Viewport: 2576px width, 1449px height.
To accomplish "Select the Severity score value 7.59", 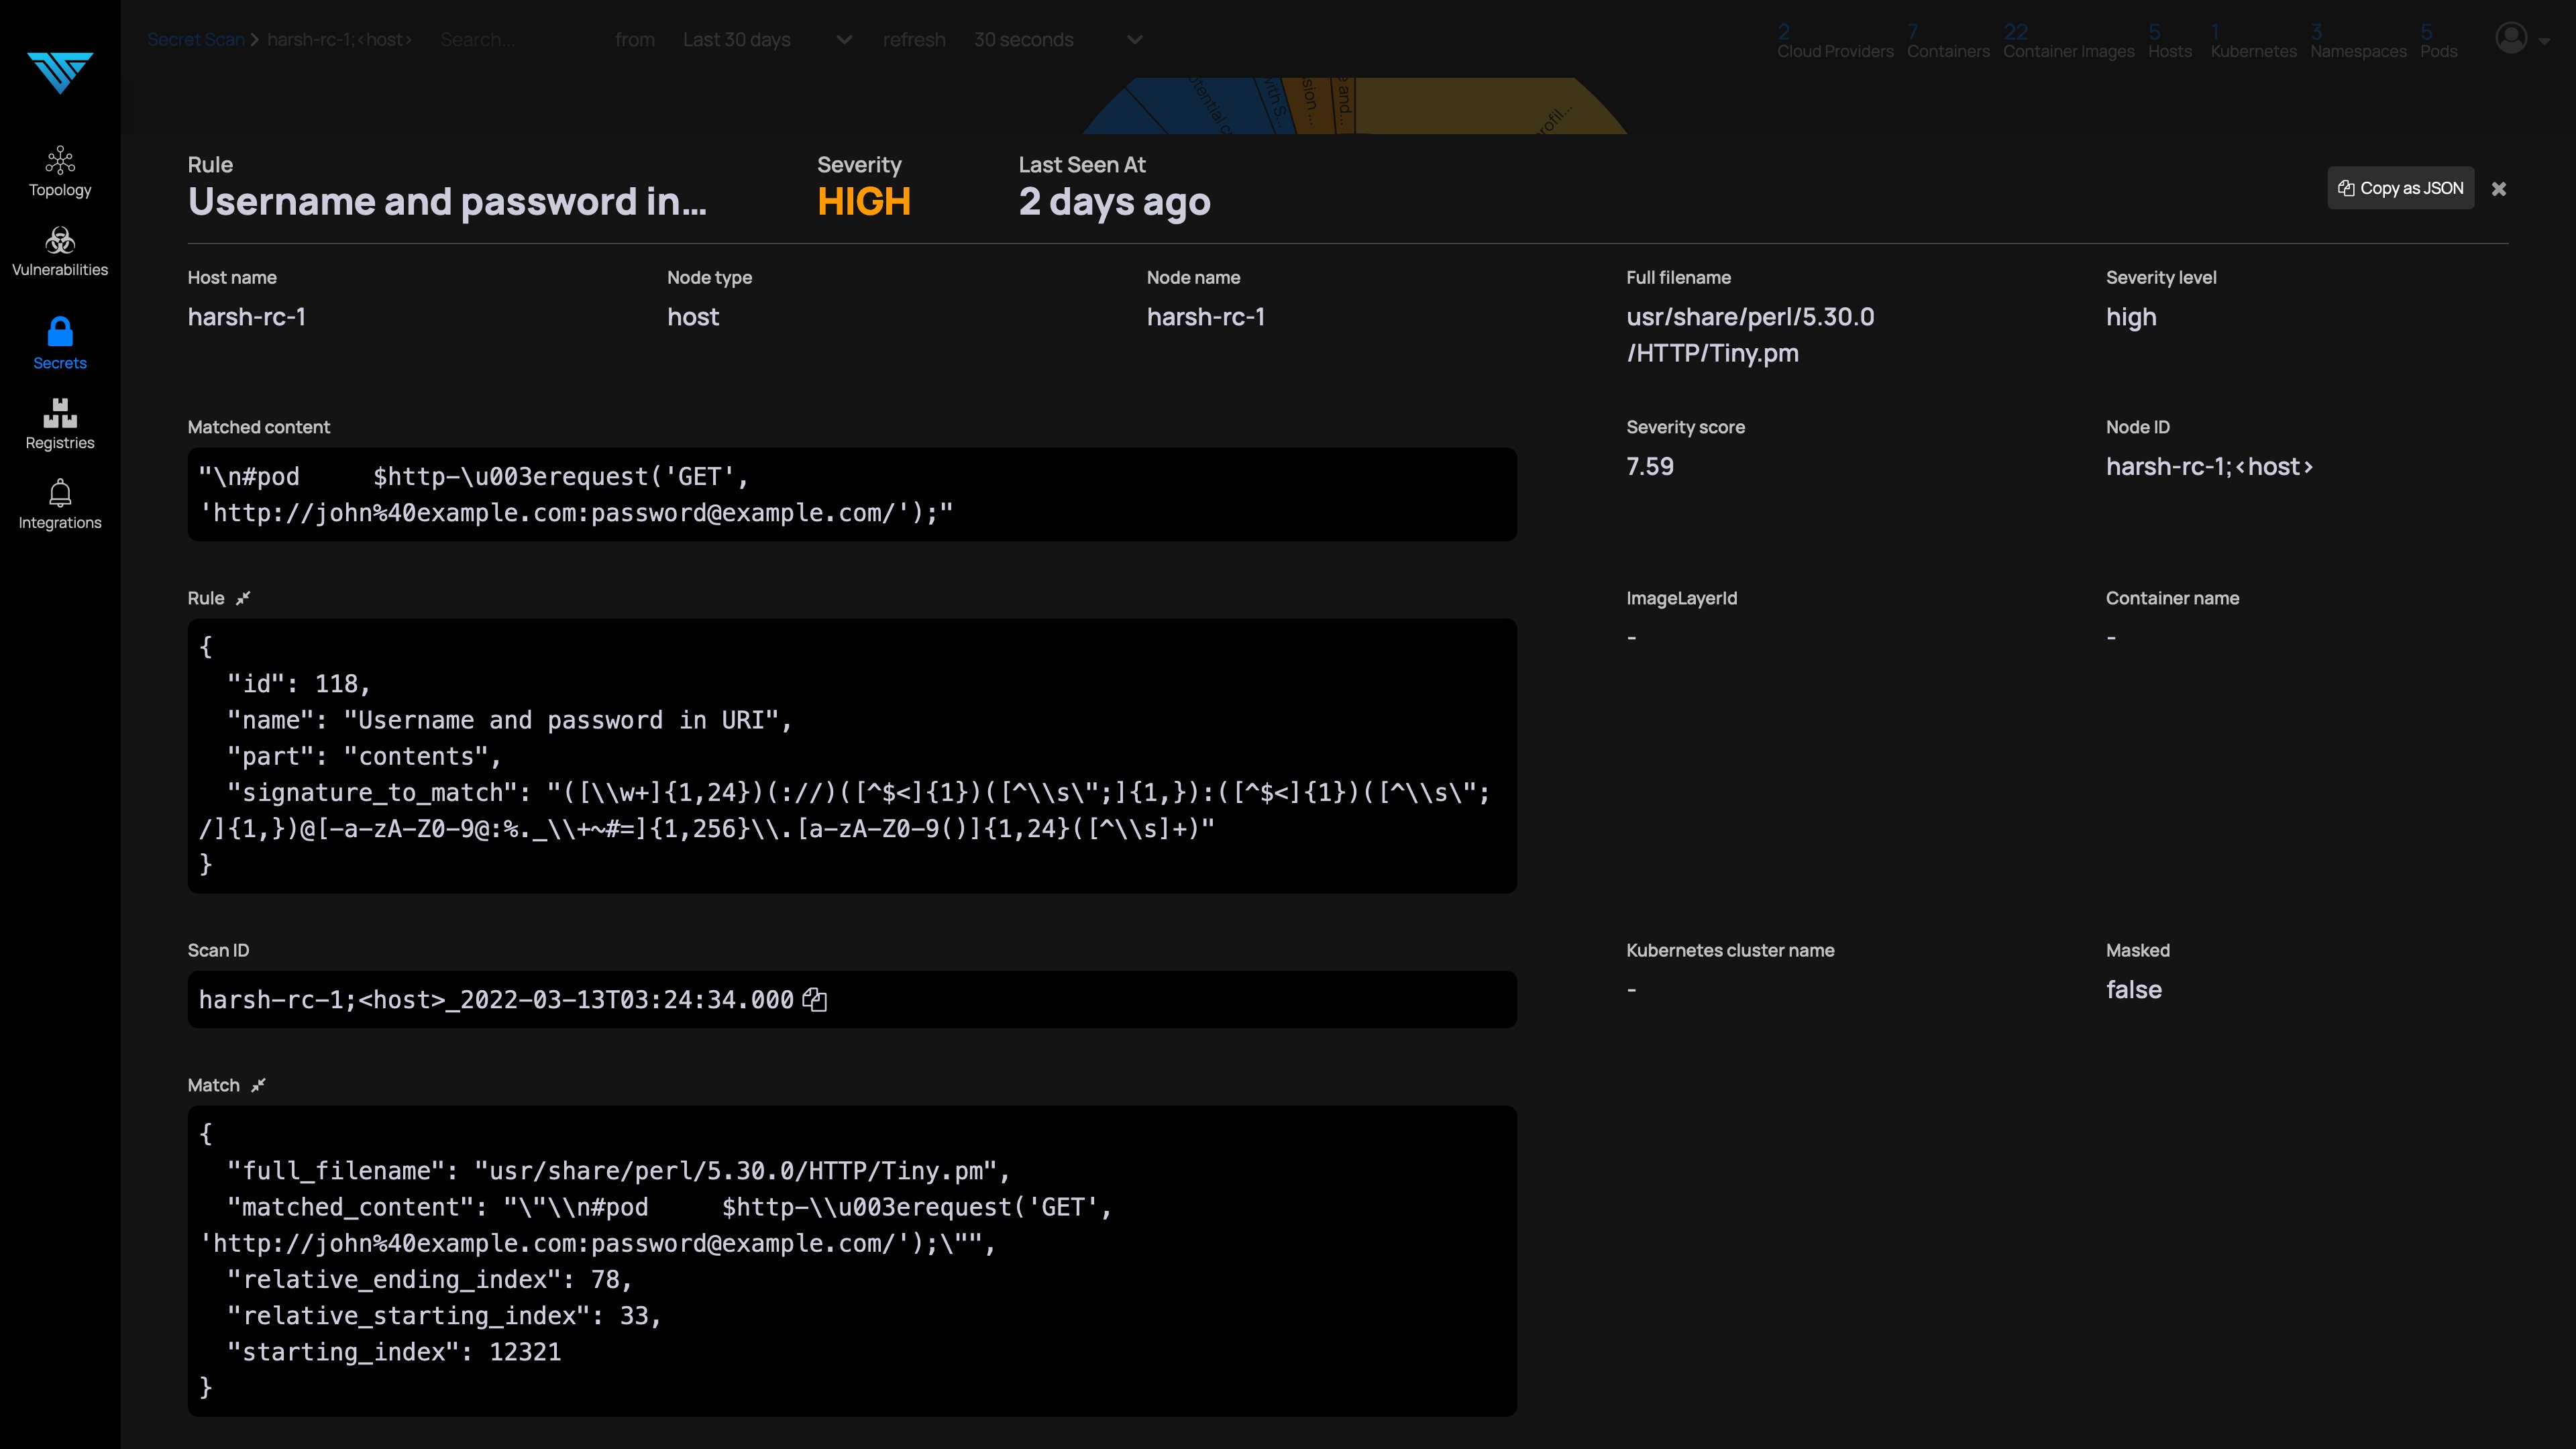I will pyautogui.click(x=1650, y=467).
